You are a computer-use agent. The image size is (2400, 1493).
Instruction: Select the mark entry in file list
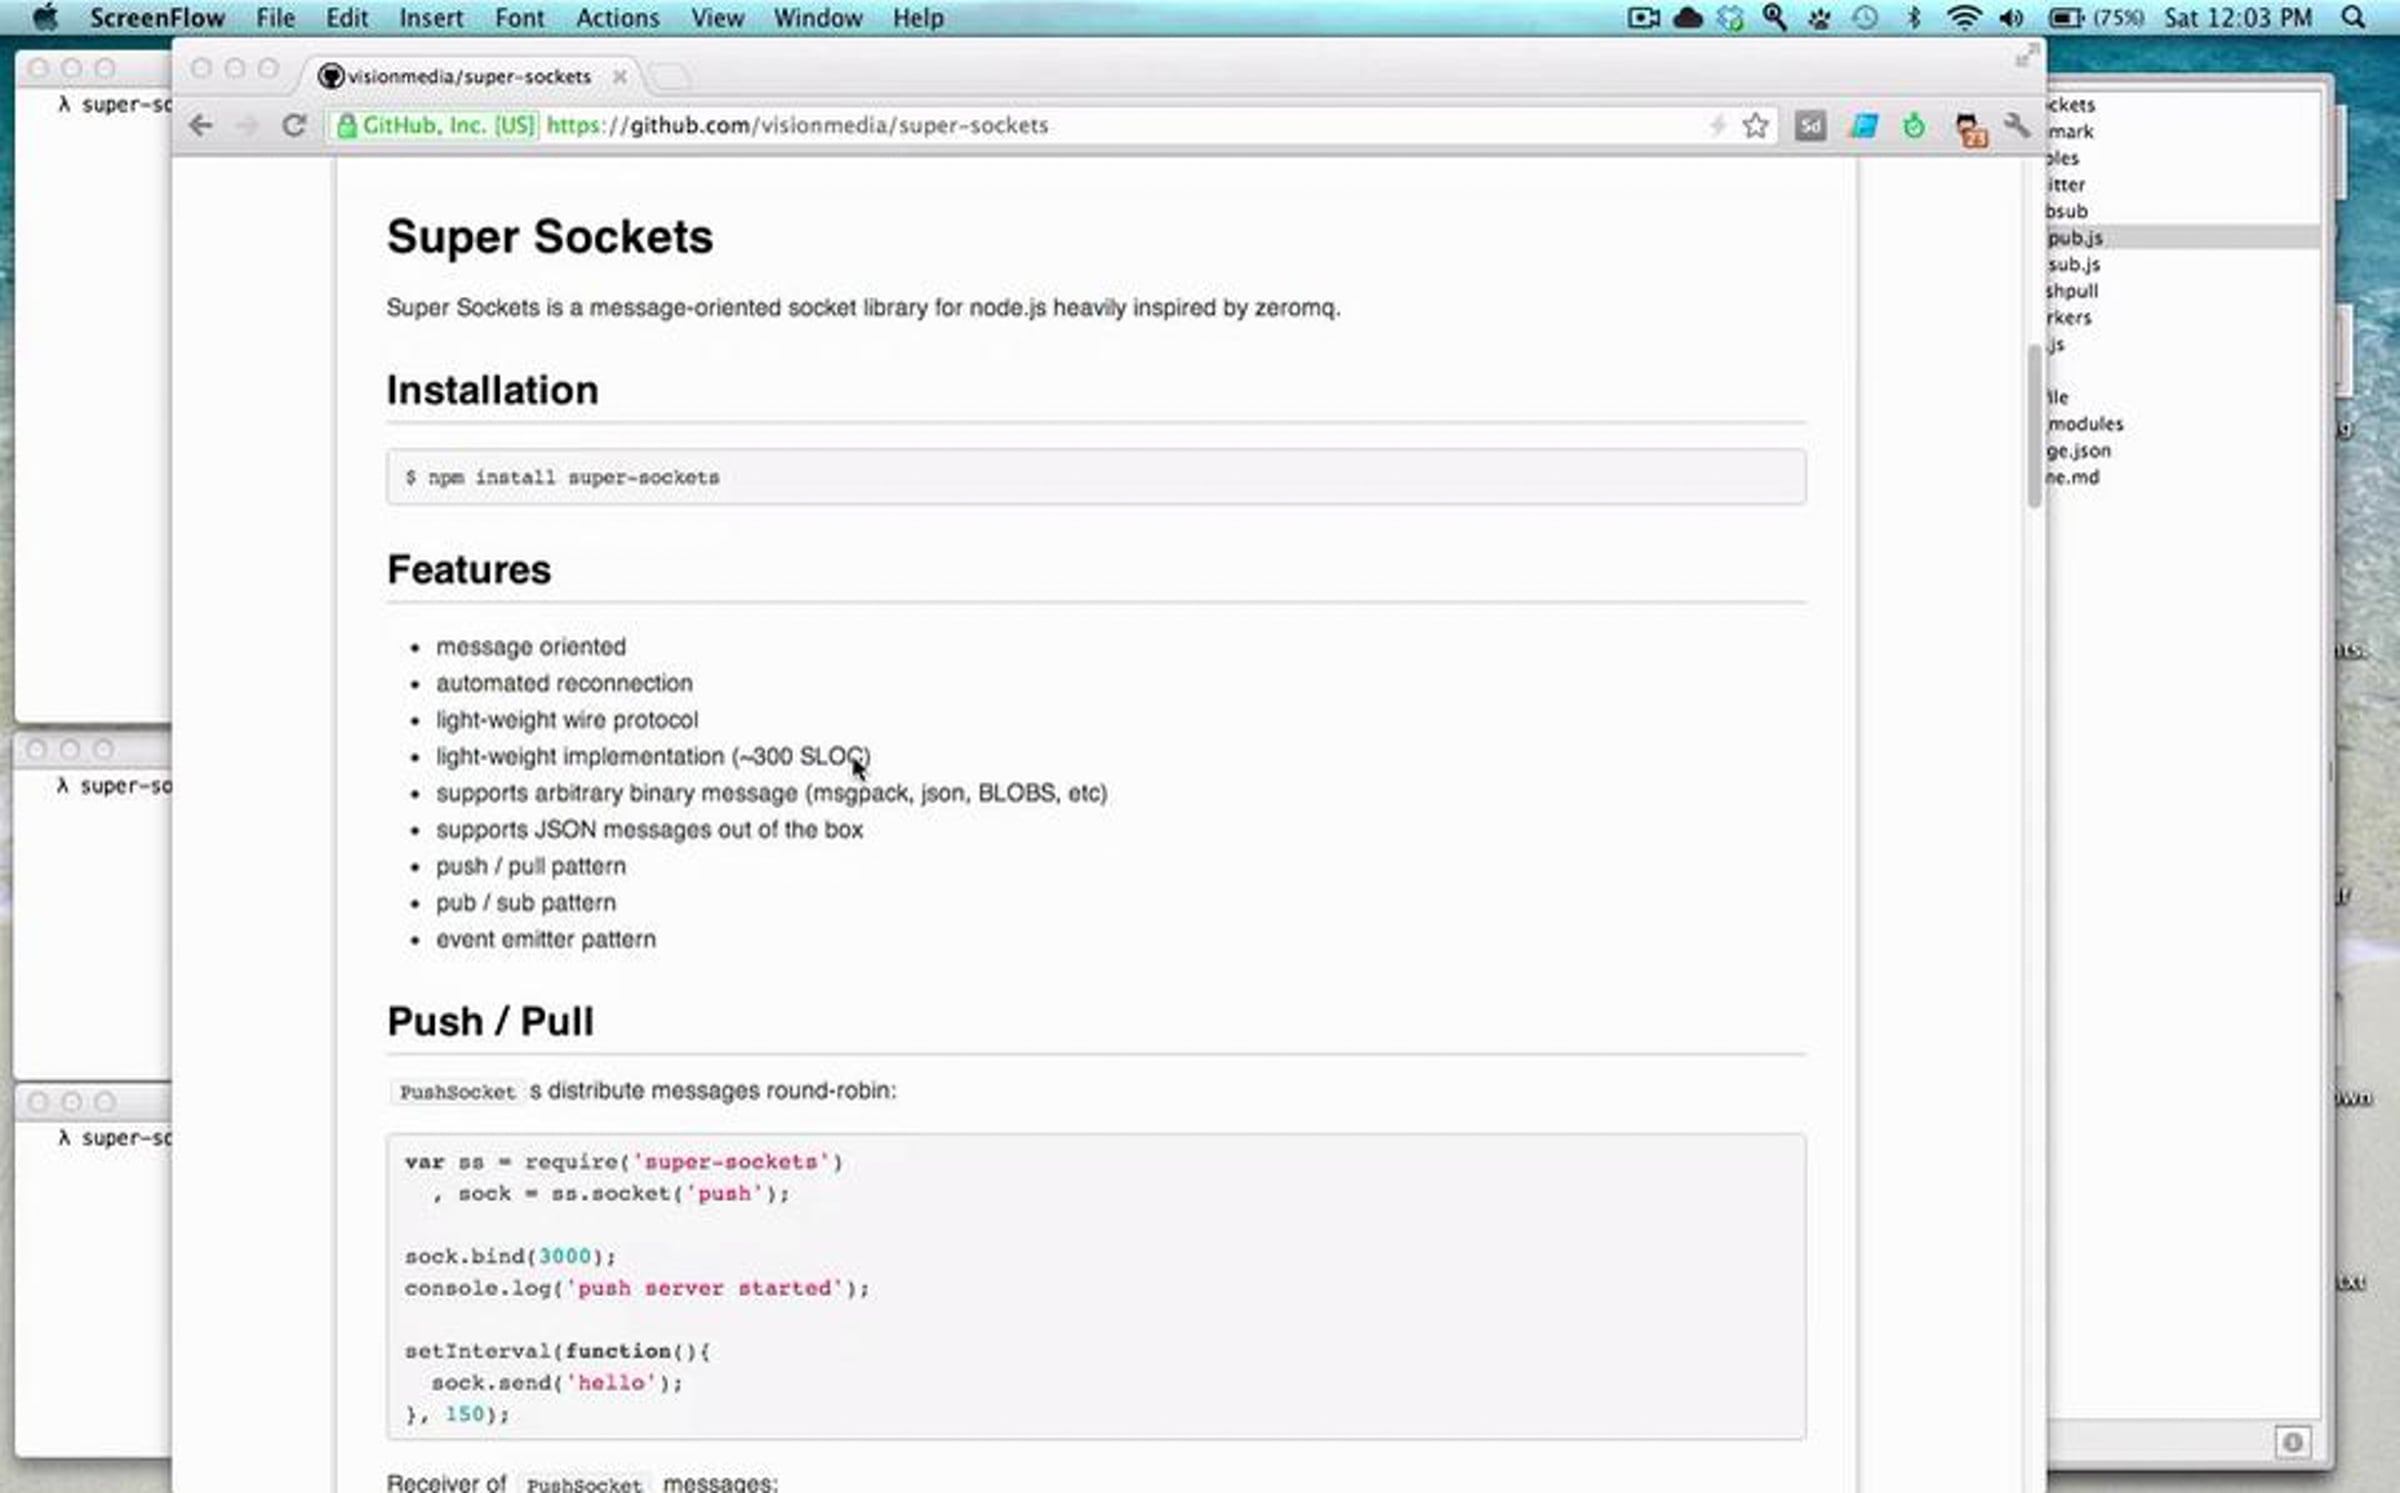point(2070,131)
